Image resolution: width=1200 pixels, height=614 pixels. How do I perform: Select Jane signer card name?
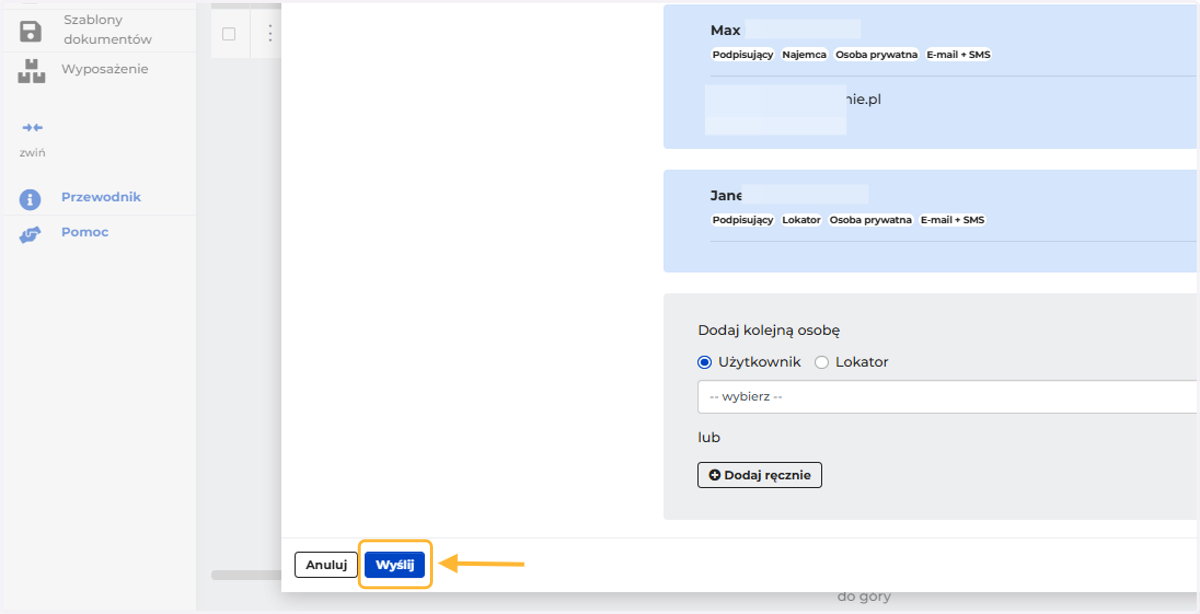[x=726, y=195]
